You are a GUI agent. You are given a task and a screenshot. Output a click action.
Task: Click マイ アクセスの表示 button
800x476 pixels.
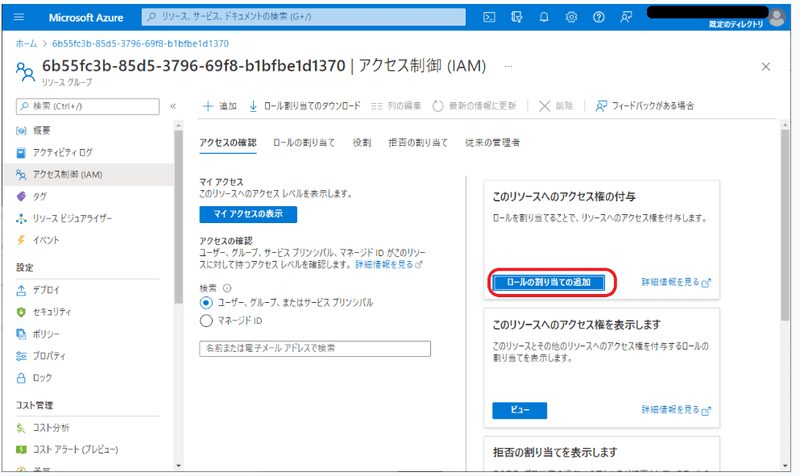pos(248,214)
